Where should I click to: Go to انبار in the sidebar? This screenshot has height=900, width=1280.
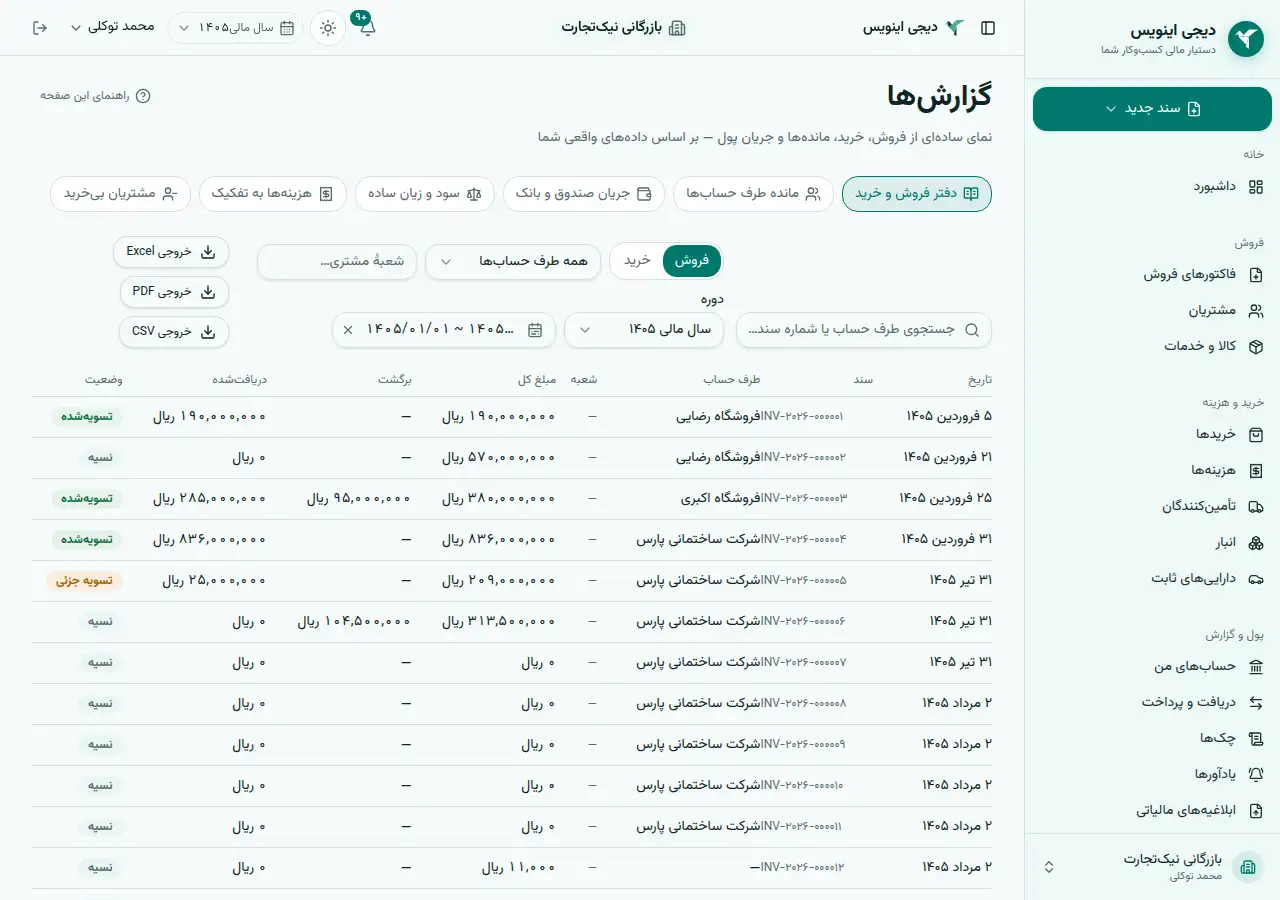click(x=1152, y=542)
